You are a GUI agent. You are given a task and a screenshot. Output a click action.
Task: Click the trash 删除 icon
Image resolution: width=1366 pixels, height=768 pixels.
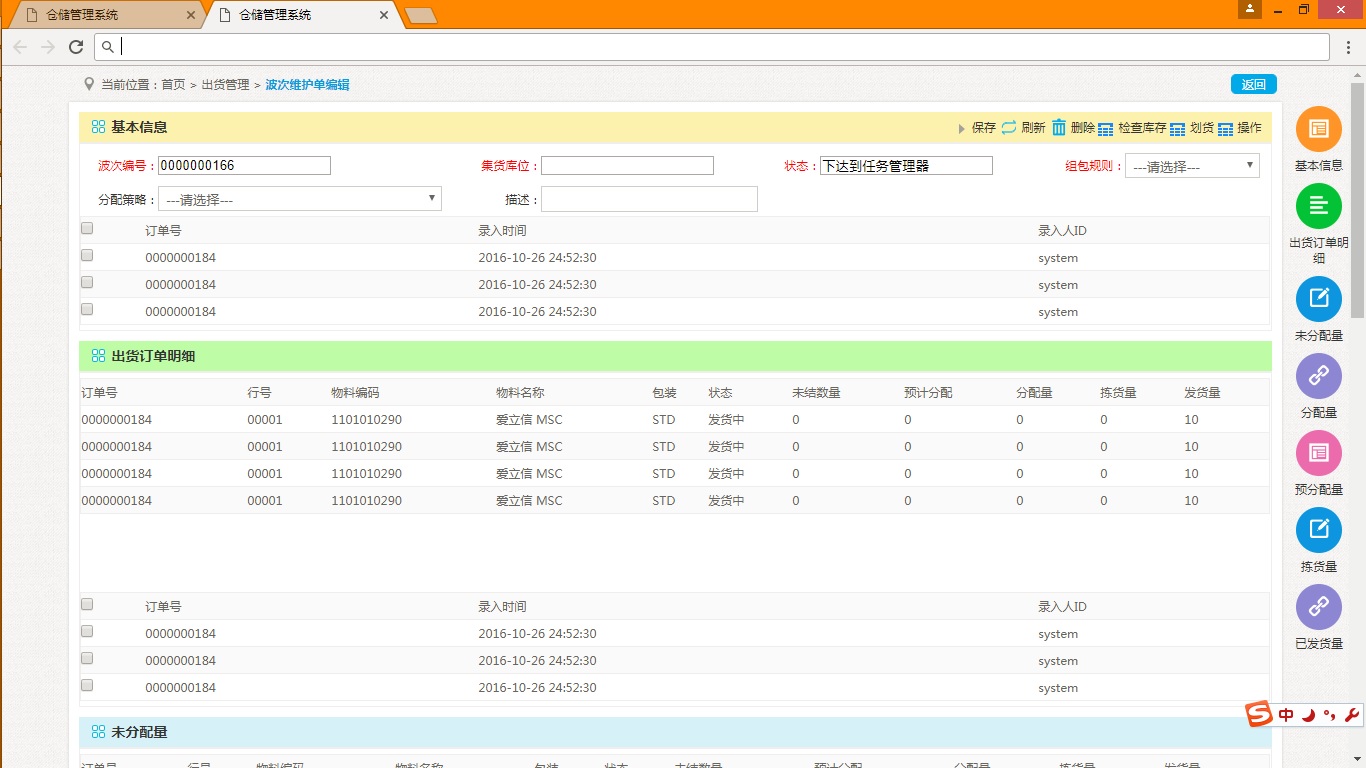[1059, 127]
